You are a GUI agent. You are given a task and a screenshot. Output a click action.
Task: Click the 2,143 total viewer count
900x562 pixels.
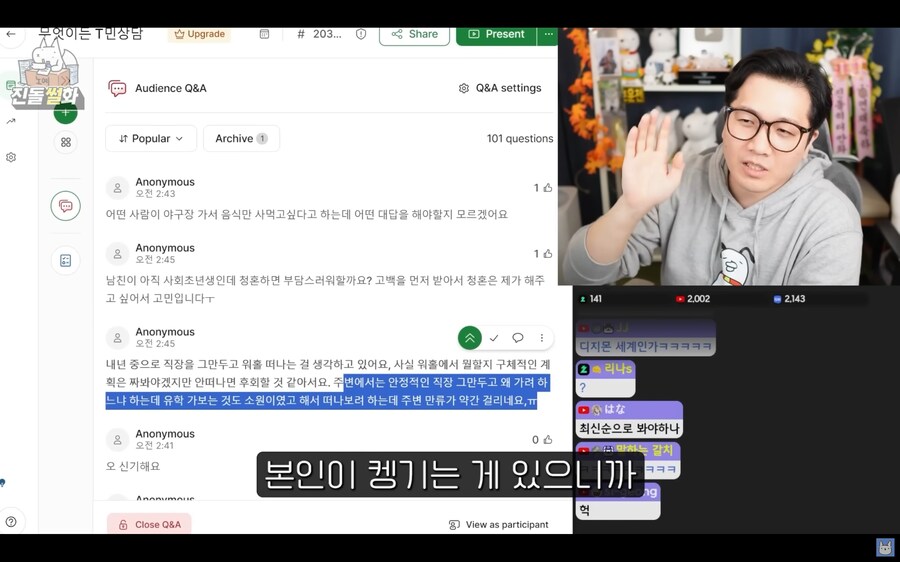790,299
